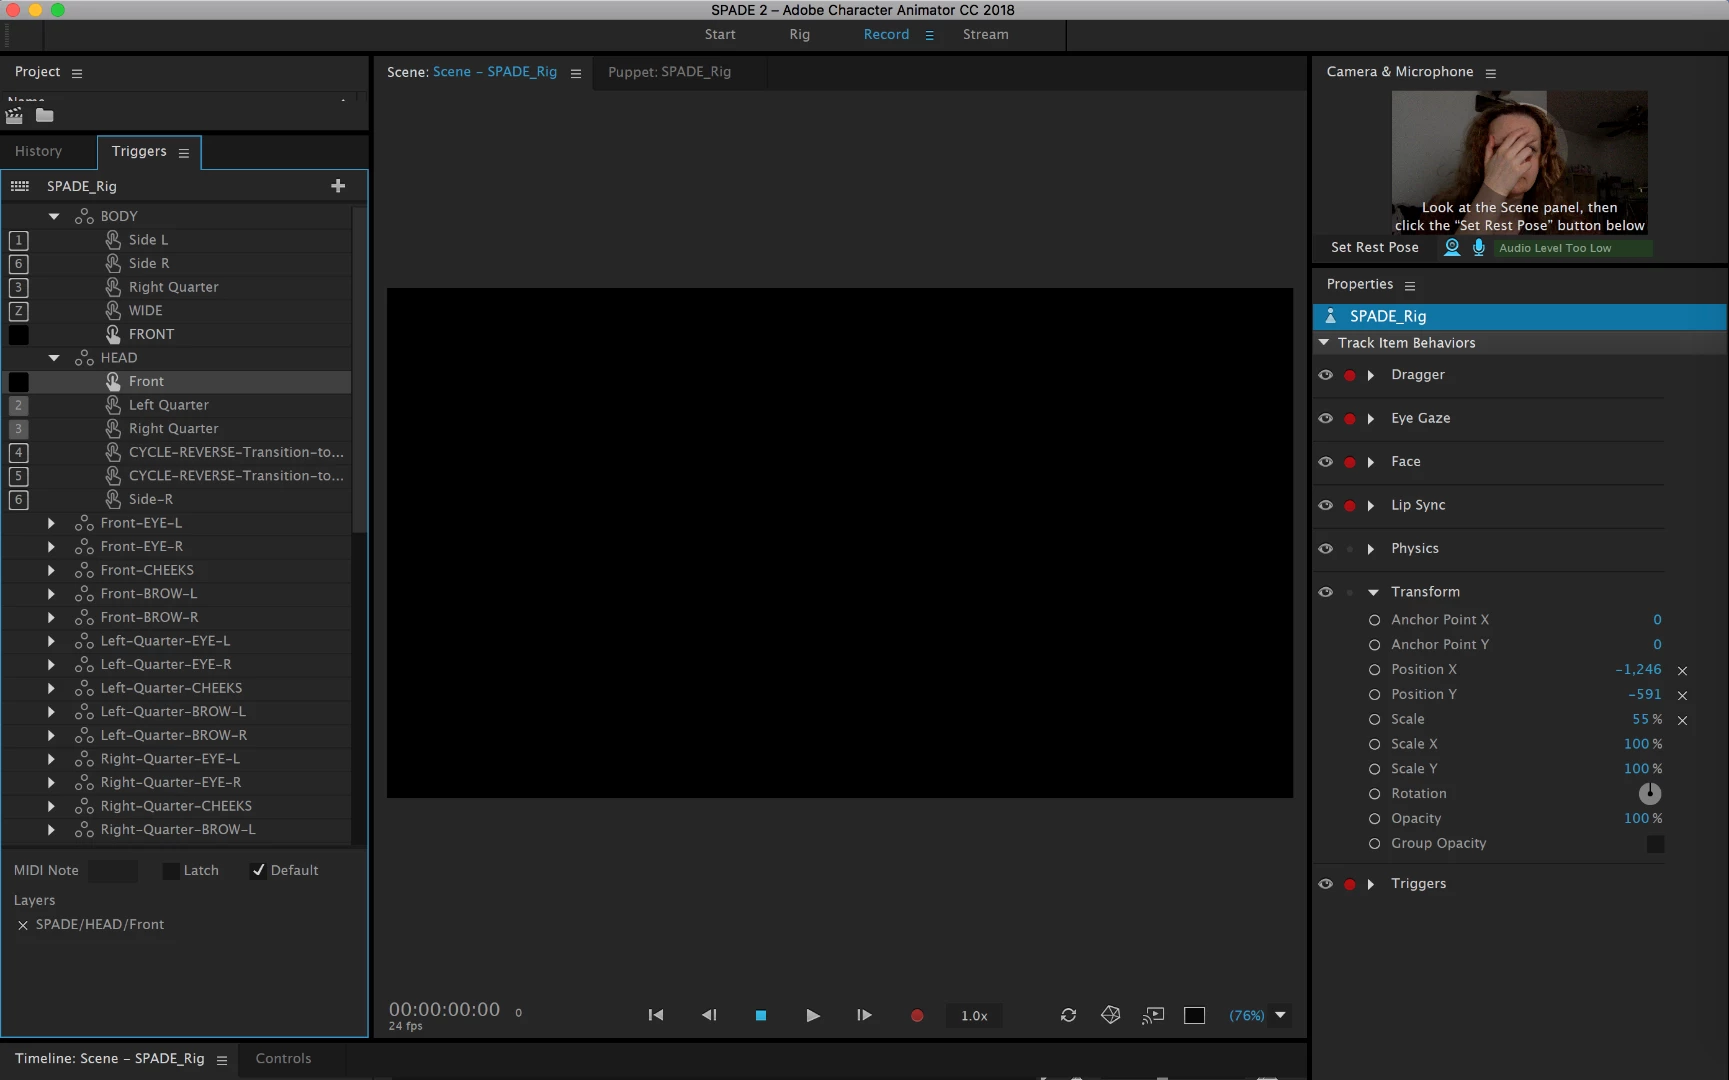The width and height of the screenshot is (1729, 1080).
Task: Open Camera & Microphone panel menu
Action: tap(1491, 73)
